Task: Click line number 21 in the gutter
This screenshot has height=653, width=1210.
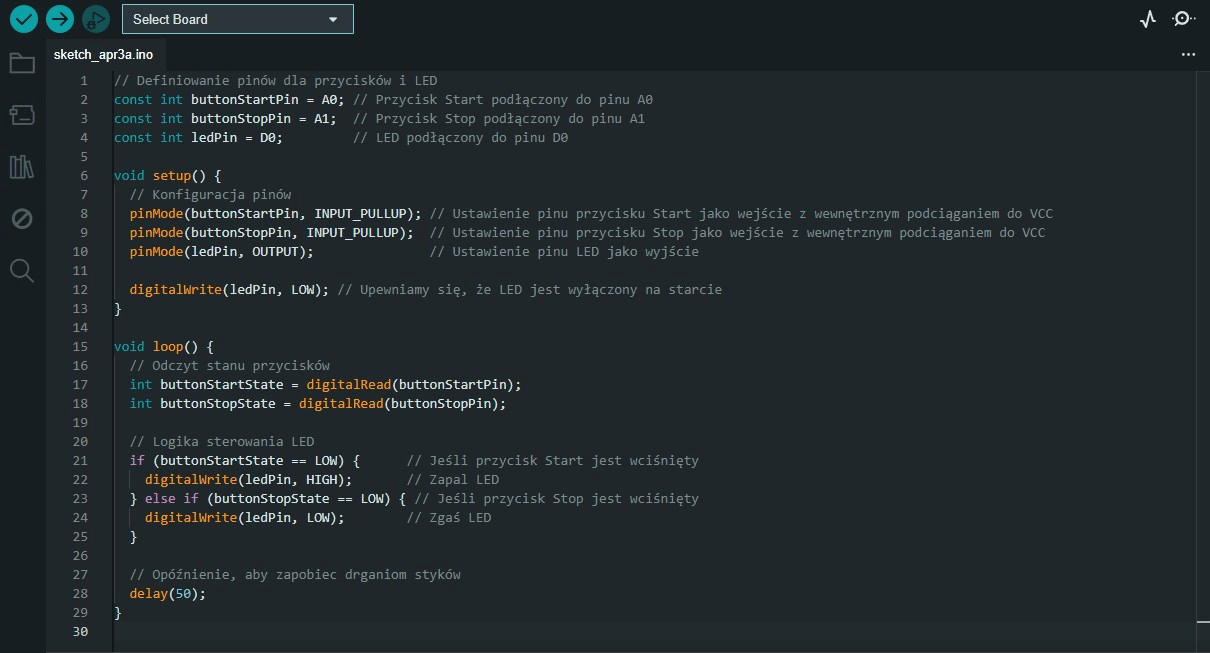Action: [x=81, y=461]
